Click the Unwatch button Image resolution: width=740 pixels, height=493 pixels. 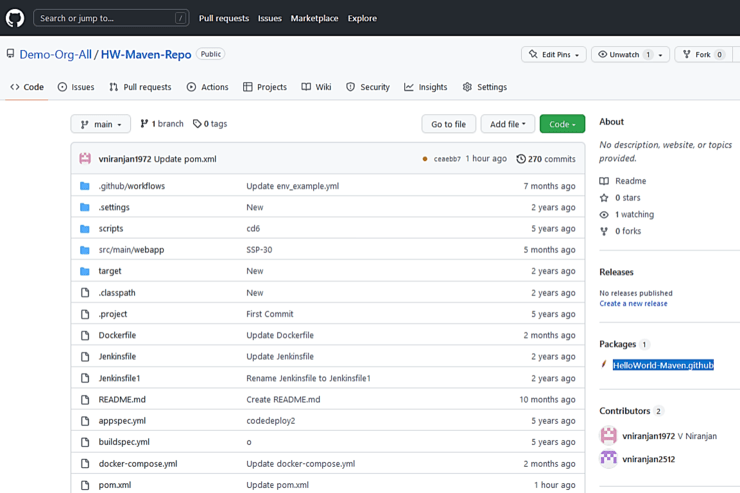point(624,55)
